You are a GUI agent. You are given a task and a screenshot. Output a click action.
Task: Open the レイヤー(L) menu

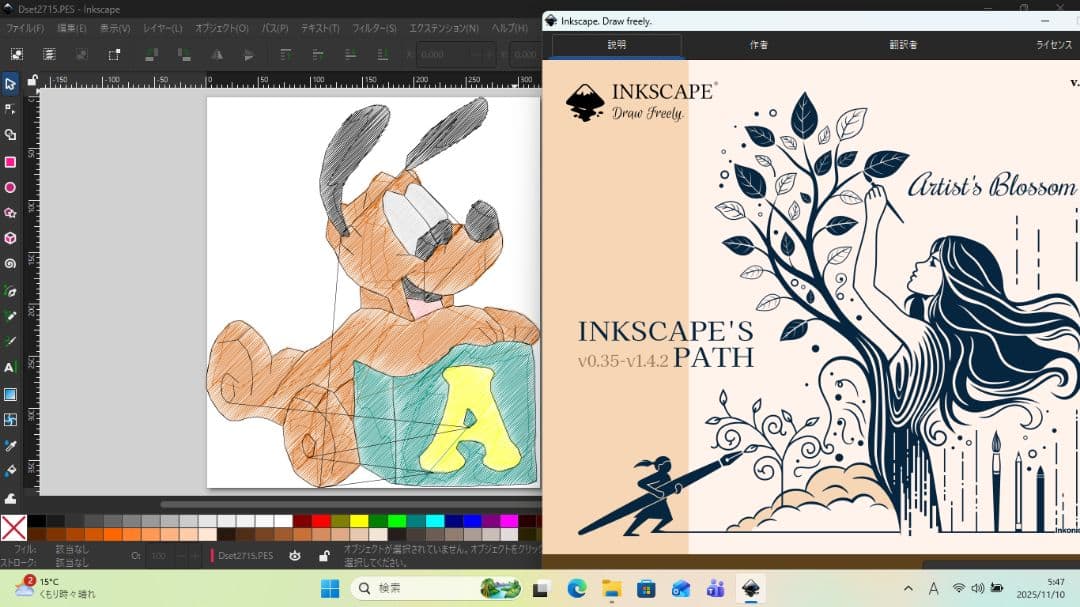pos(163,28)
